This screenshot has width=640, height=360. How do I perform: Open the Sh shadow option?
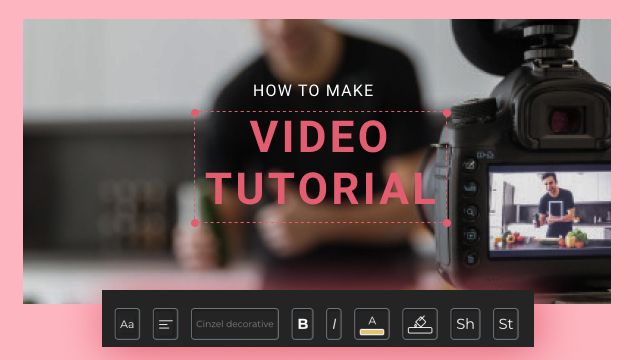pyautogui.click(x=465, y=324)
